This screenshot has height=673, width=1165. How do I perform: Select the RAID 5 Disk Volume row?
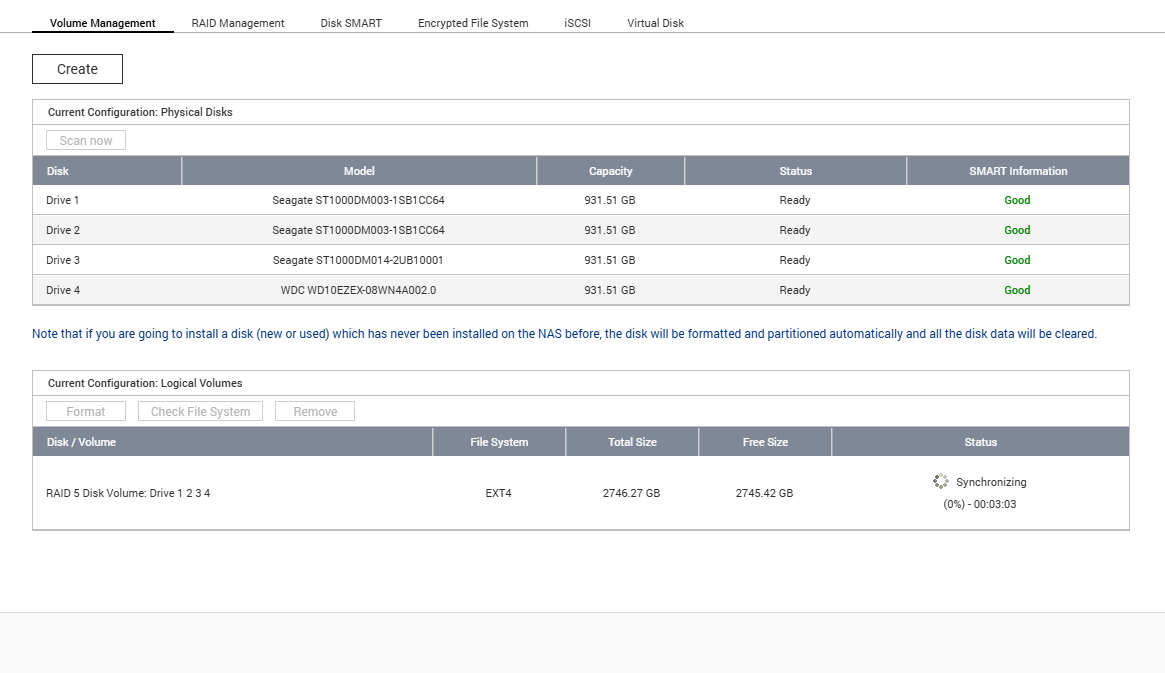[581, 492]
